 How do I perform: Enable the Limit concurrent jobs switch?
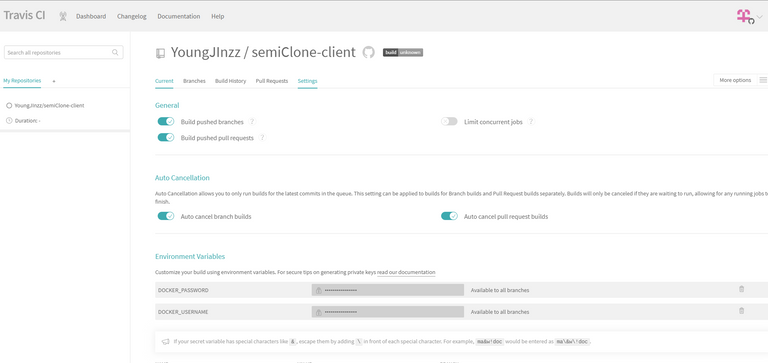(x=449, y=121)
